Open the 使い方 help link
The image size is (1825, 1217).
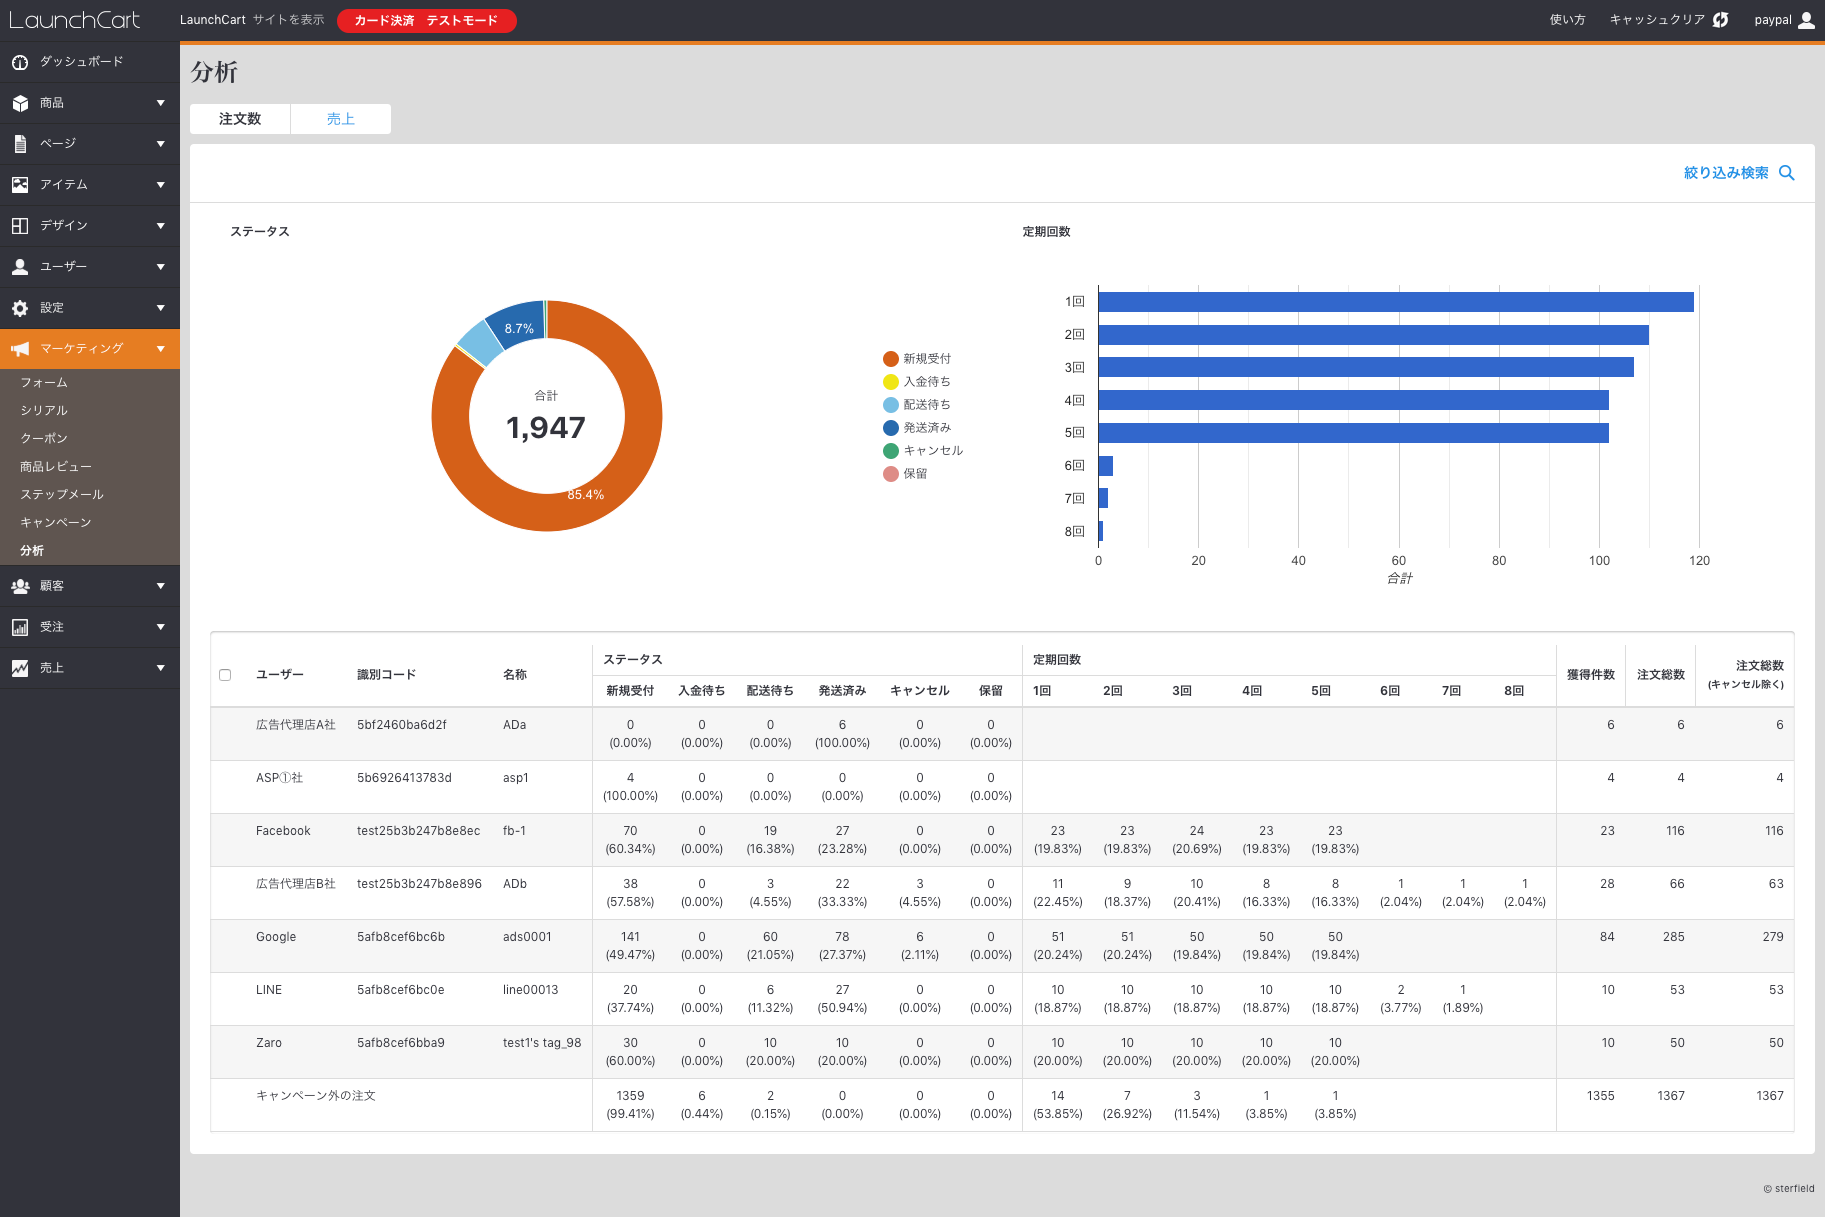pos(1567,20)
